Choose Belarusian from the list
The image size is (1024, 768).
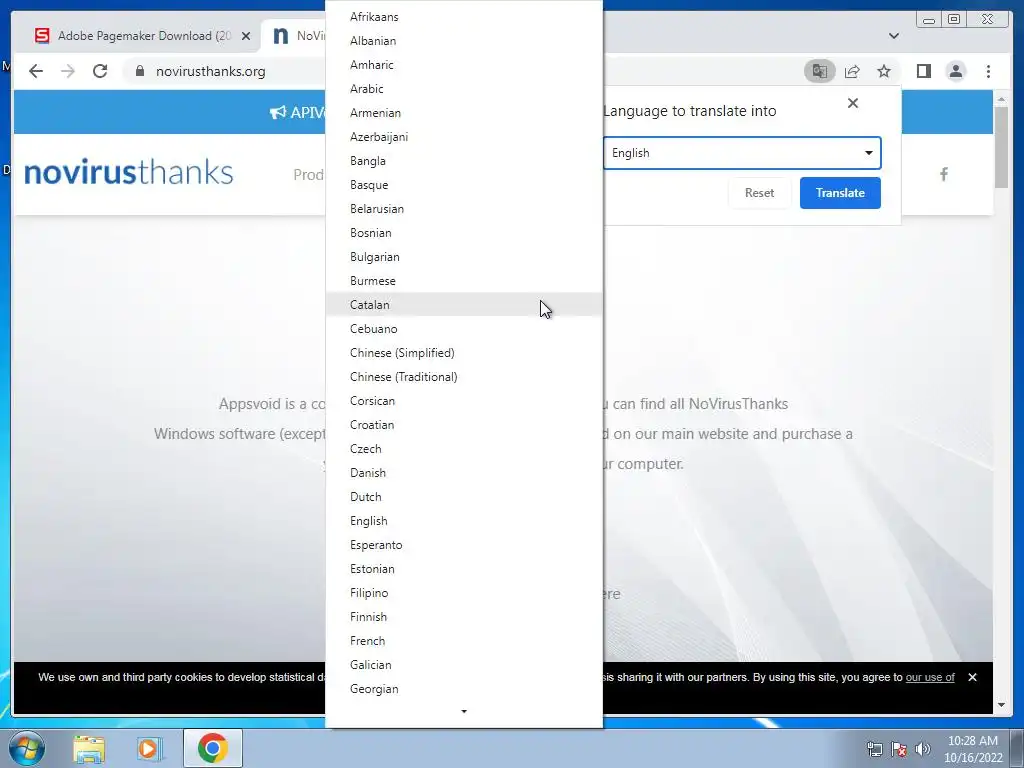coord(464,209)
